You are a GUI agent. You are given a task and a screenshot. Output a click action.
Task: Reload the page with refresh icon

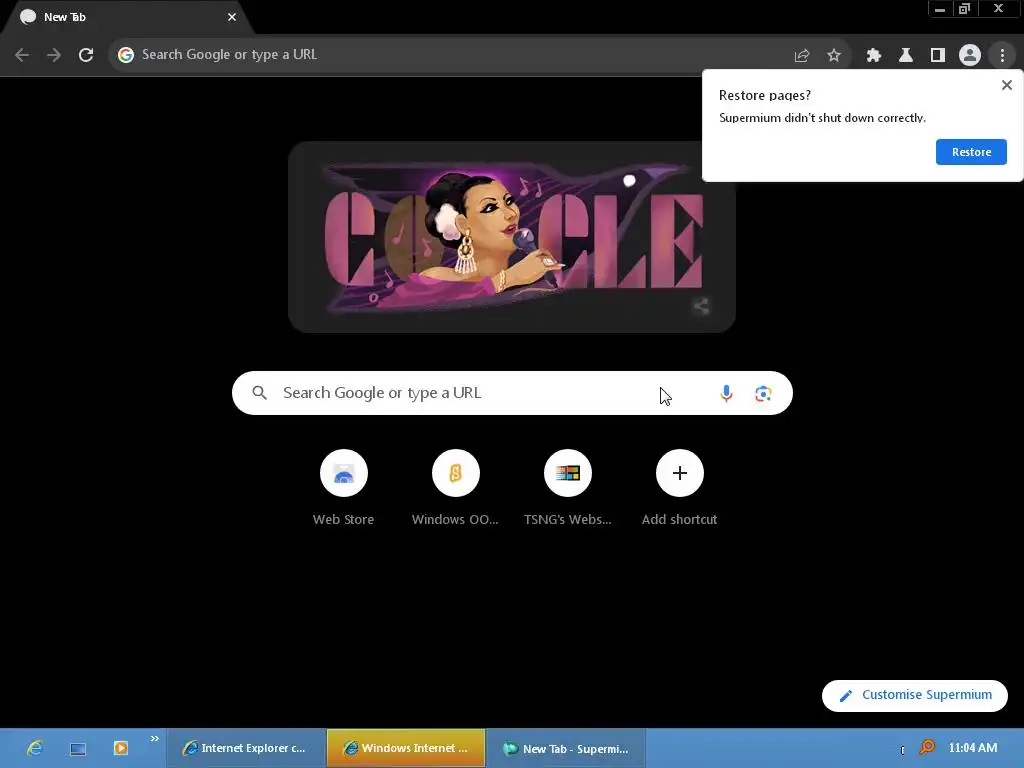click(86, 55)
